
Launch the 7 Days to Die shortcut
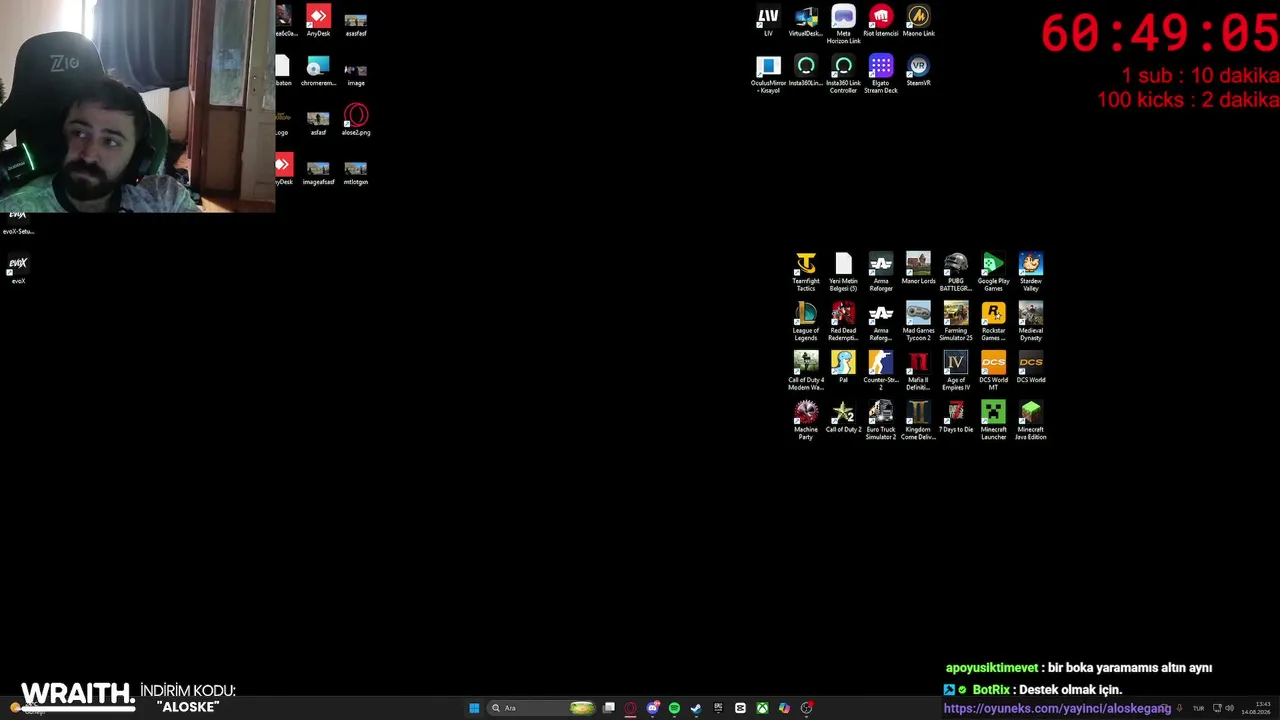(x=956, y=417)
